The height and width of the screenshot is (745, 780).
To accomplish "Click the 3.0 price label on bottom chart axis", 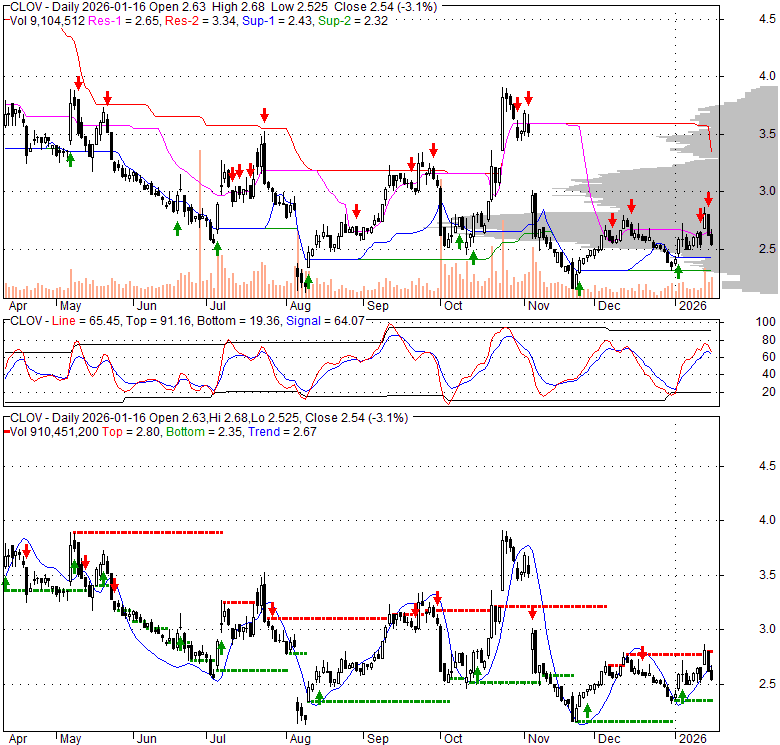I will (x=767, y=630).
